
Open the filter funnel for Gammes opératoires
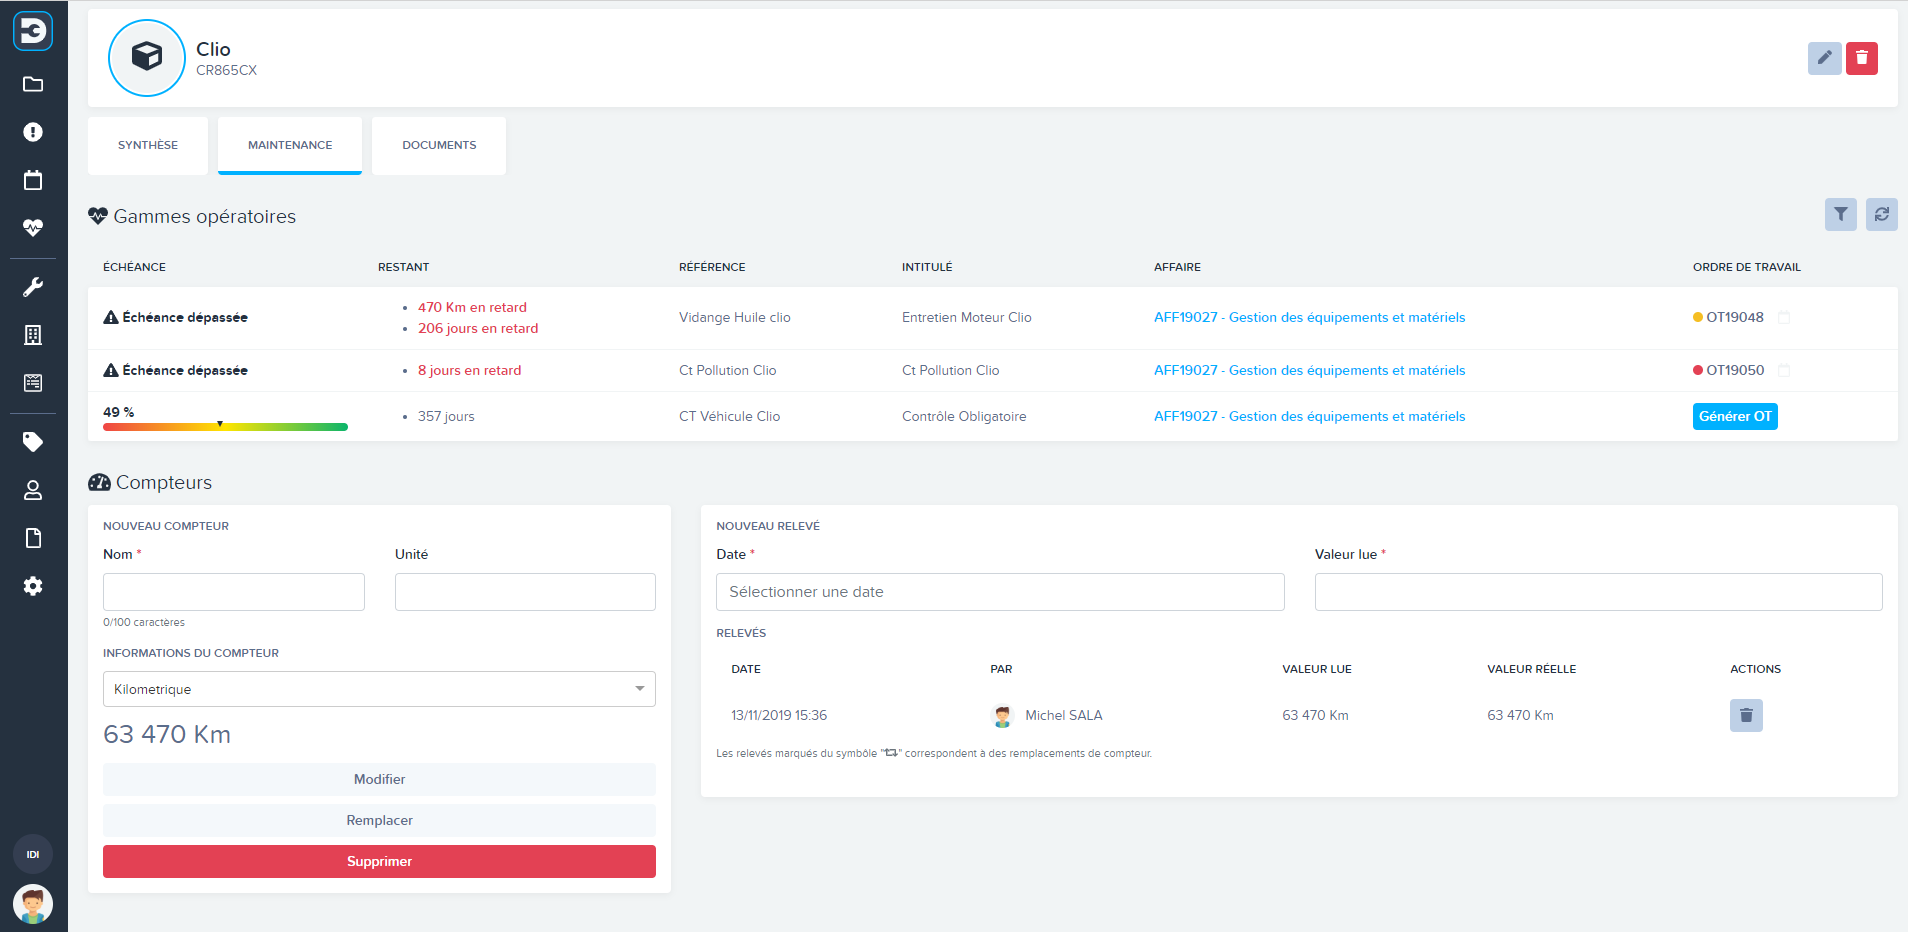[1840, 214]
